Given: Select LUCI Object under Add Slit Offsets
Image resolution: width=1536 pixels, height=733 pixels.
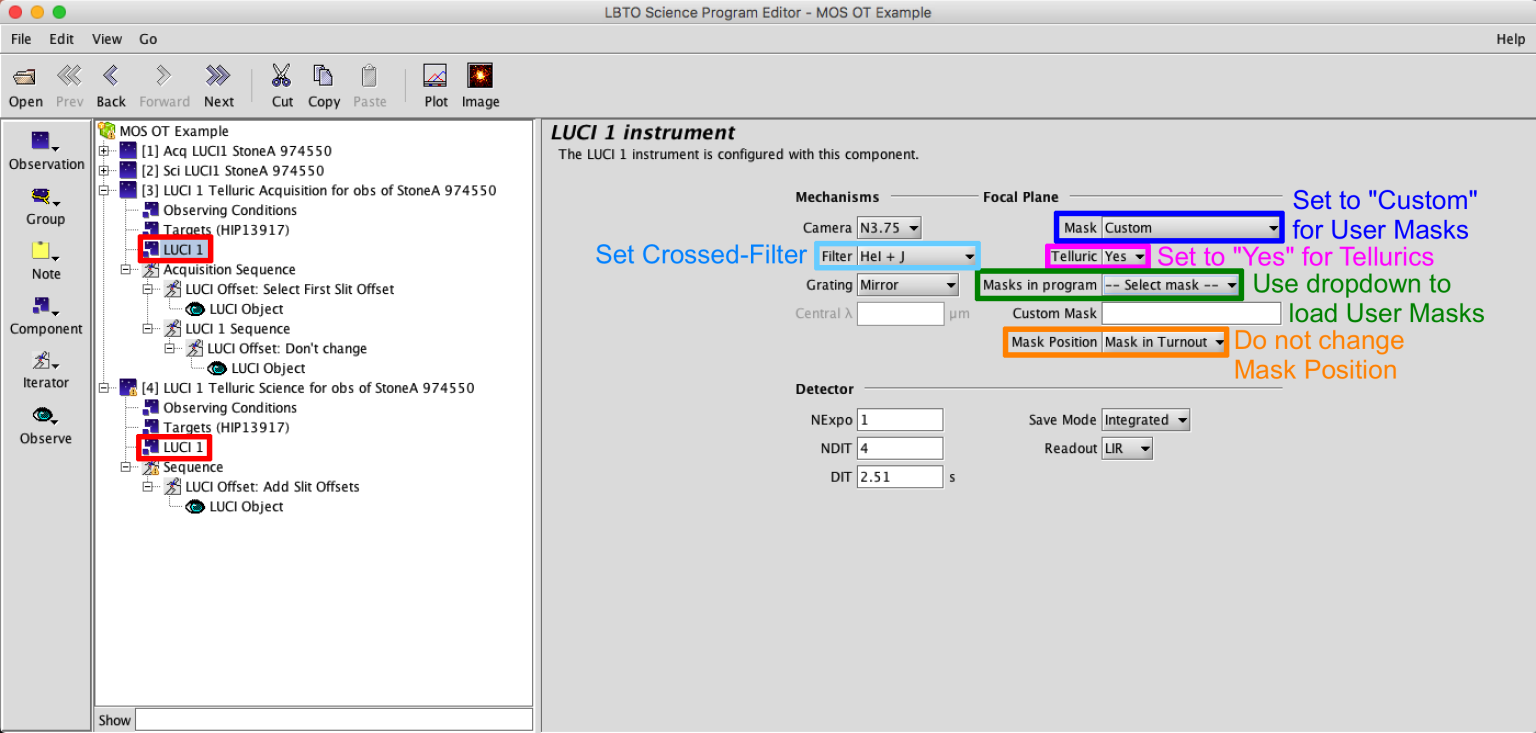Looking at the screenshot, I should 246,507.
